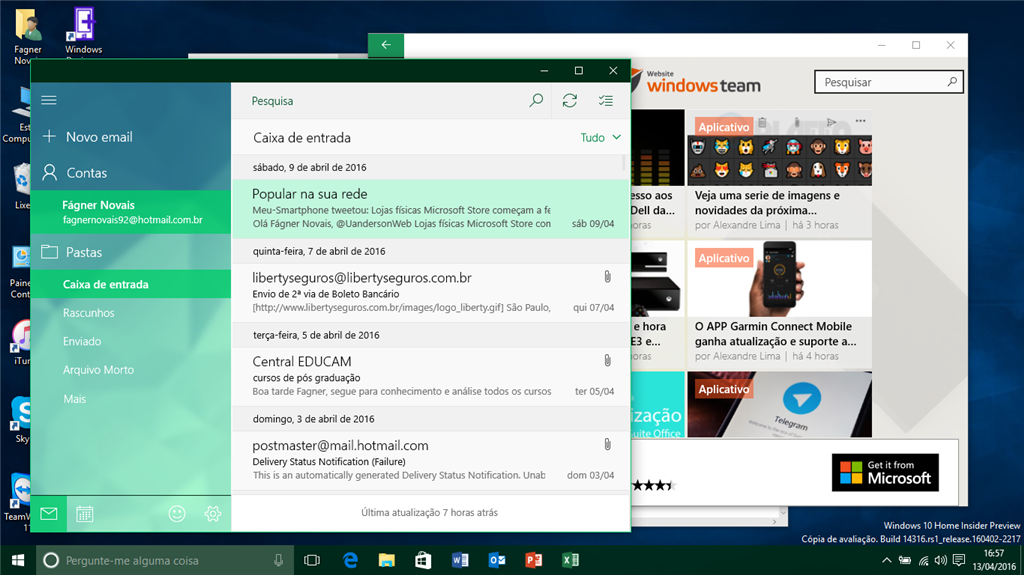
Task: Click the attachment paperclip on postmaster email
Action: (607, 445)
